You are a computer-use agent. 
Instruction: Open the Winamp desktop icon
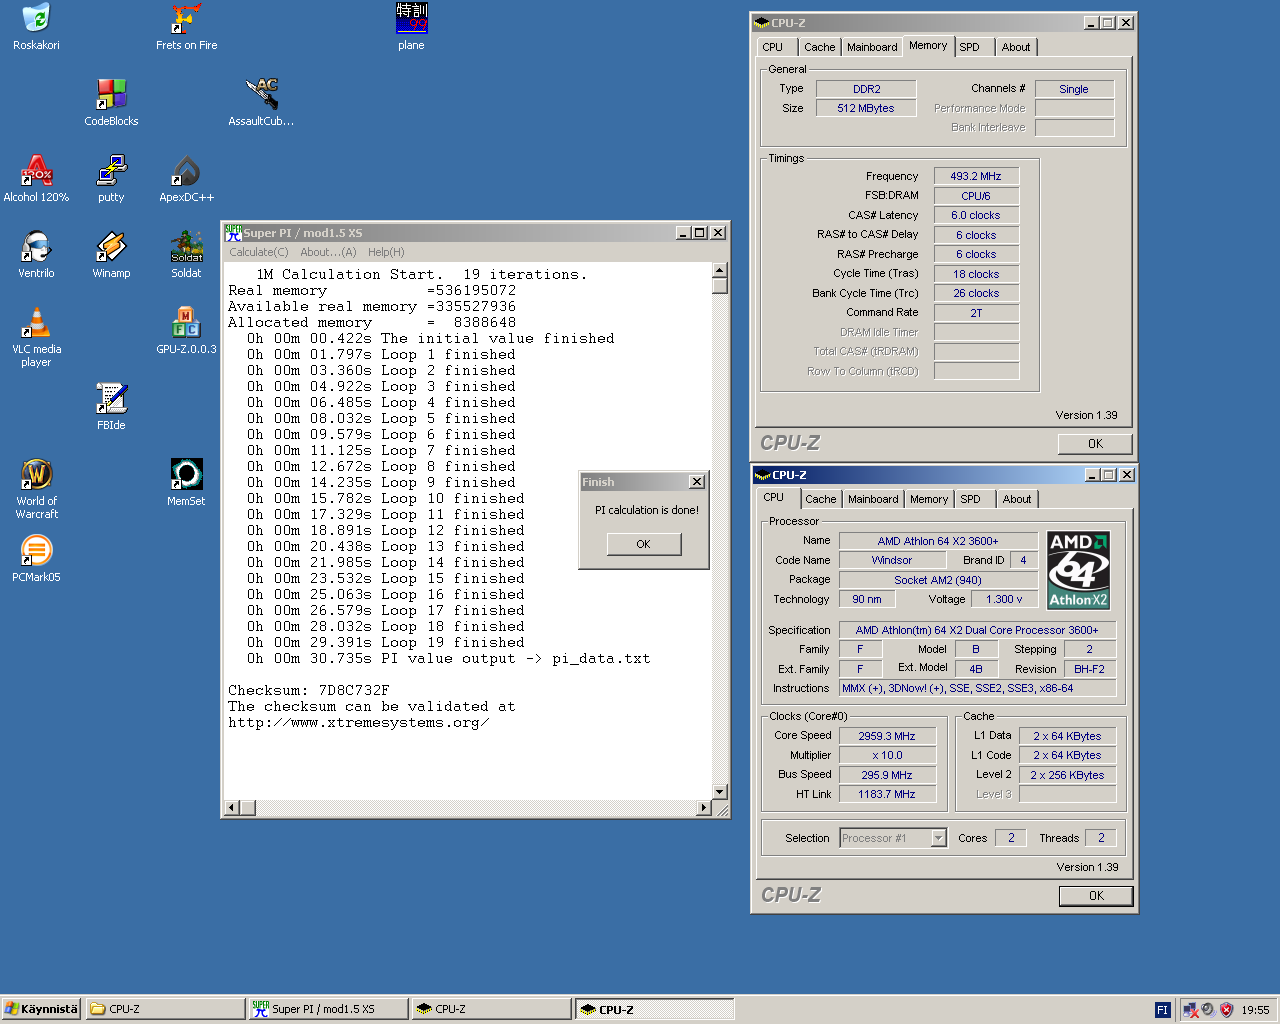(111, 255)
